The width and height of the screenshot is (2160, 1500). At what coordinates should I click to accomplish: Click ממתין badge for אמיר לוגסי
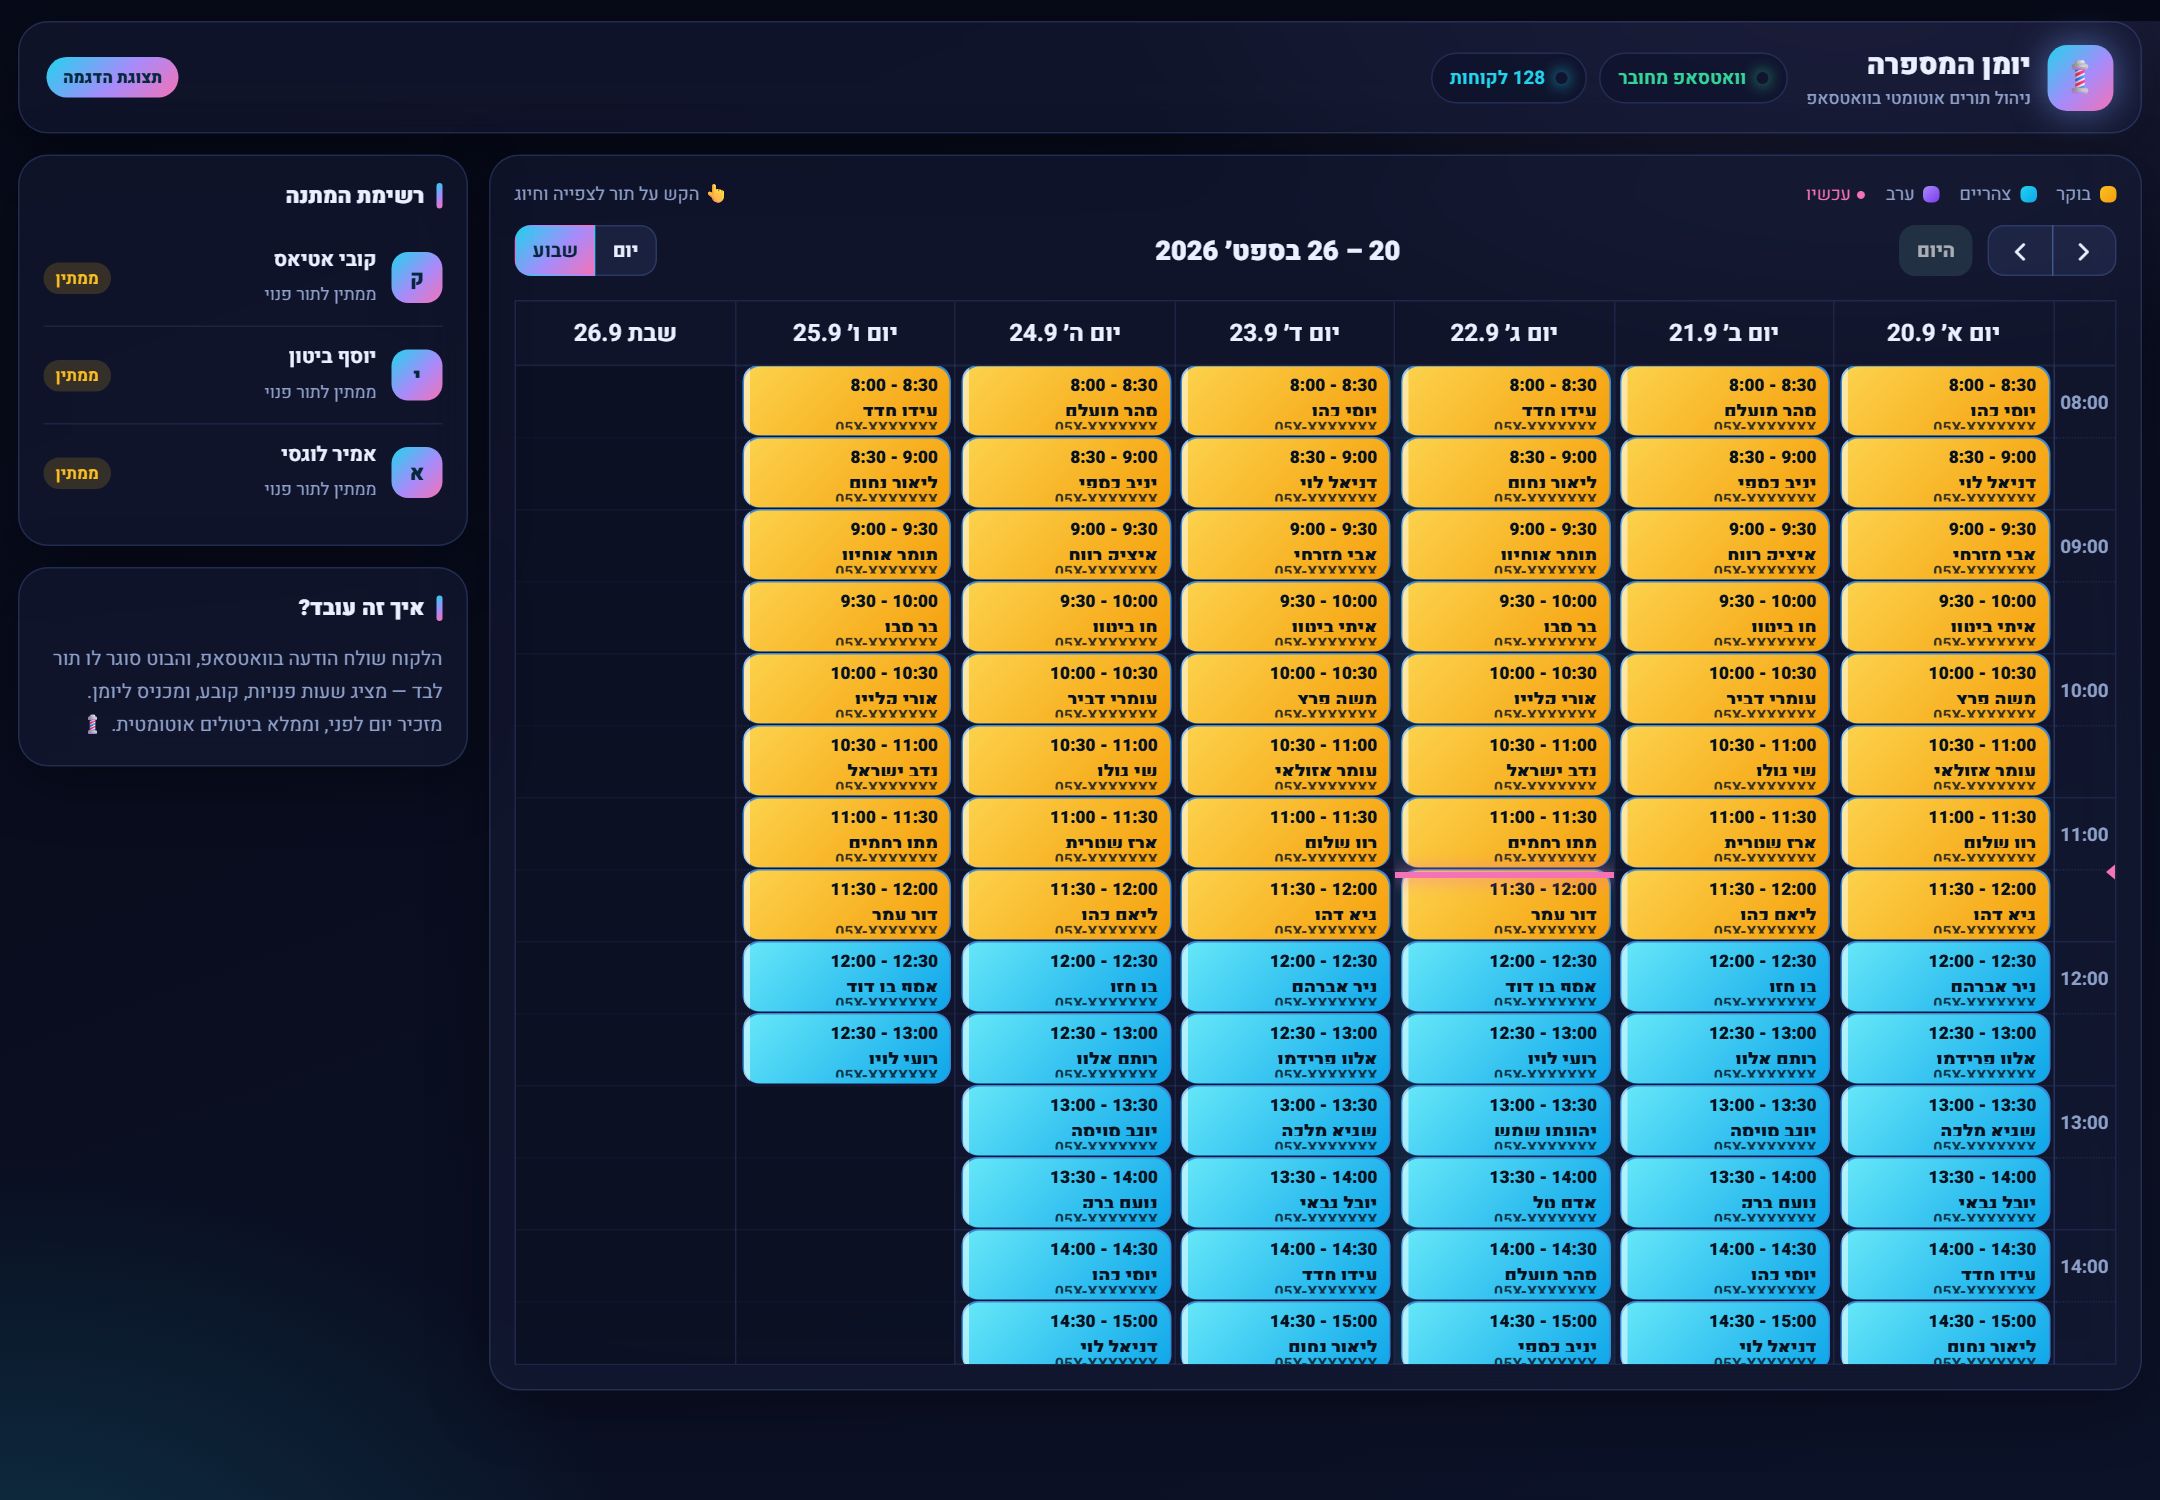pos(77,473)
